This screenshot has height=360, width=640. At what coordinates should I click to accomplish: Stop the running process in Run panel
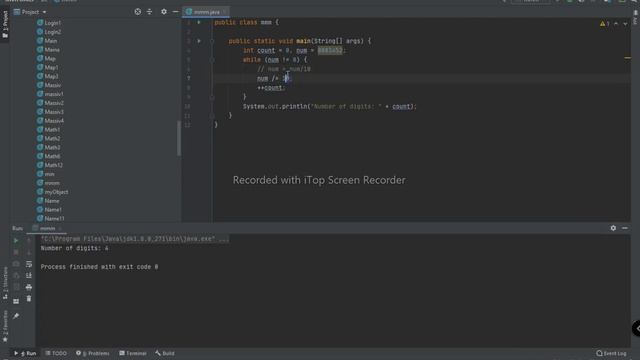(16, 252)
